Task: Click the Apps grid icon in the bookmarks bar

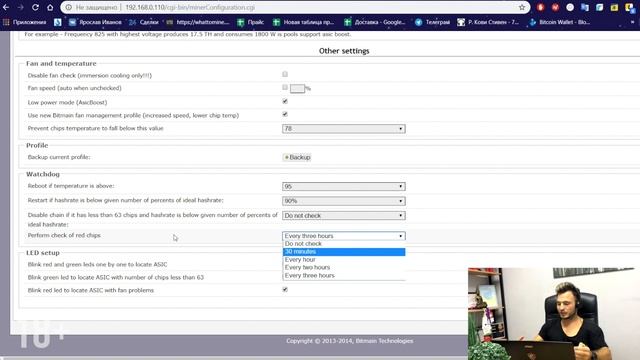Action: tap(6, 22)
